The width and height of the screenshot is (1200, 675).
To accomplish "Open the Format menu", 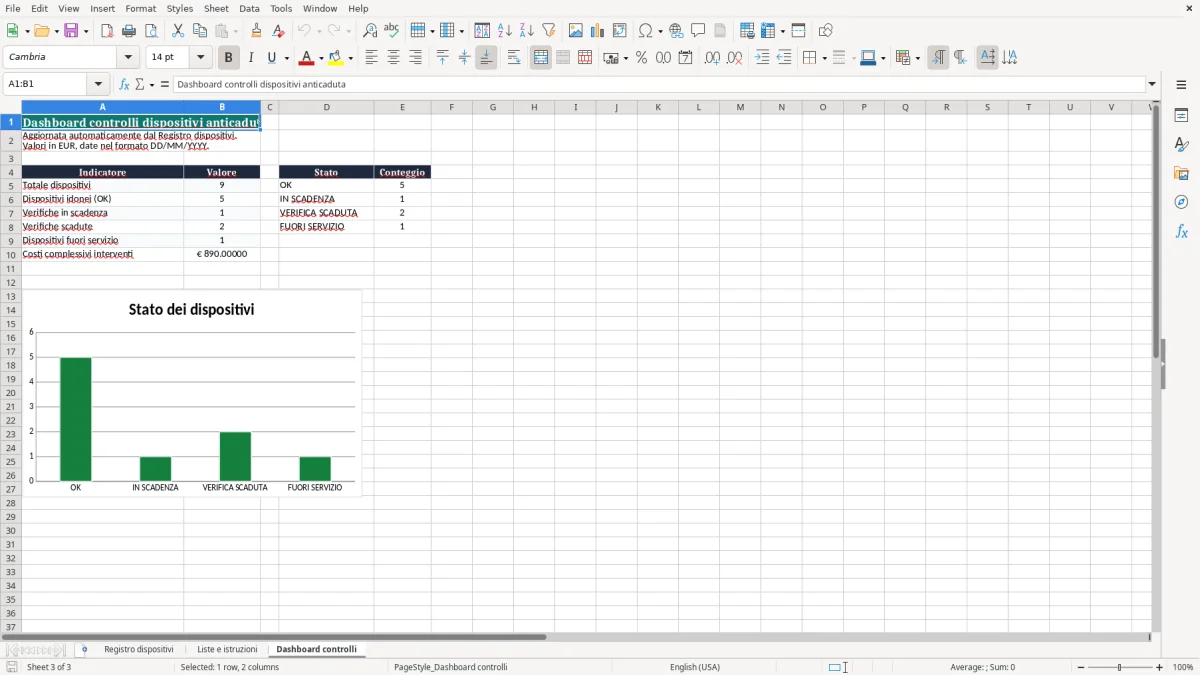I will tap(140, 8).
